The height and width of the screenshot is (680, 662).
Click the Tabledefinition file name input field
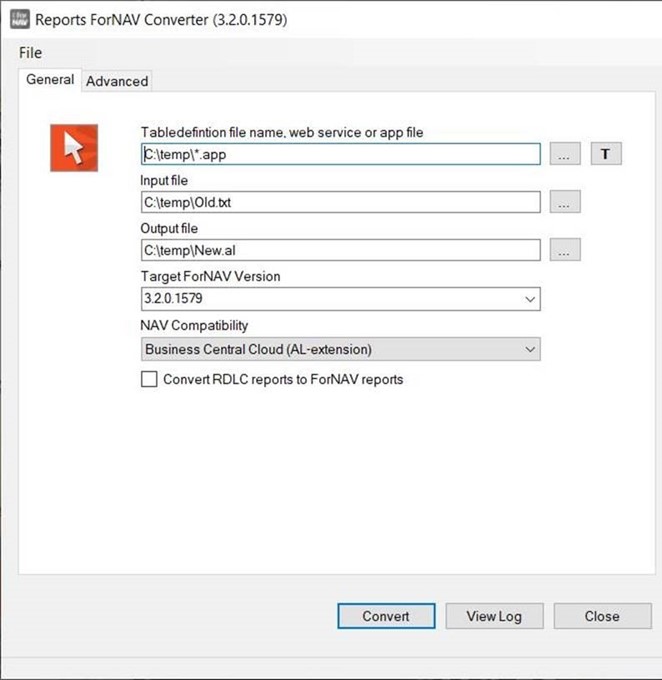click(x=341, y=154)
